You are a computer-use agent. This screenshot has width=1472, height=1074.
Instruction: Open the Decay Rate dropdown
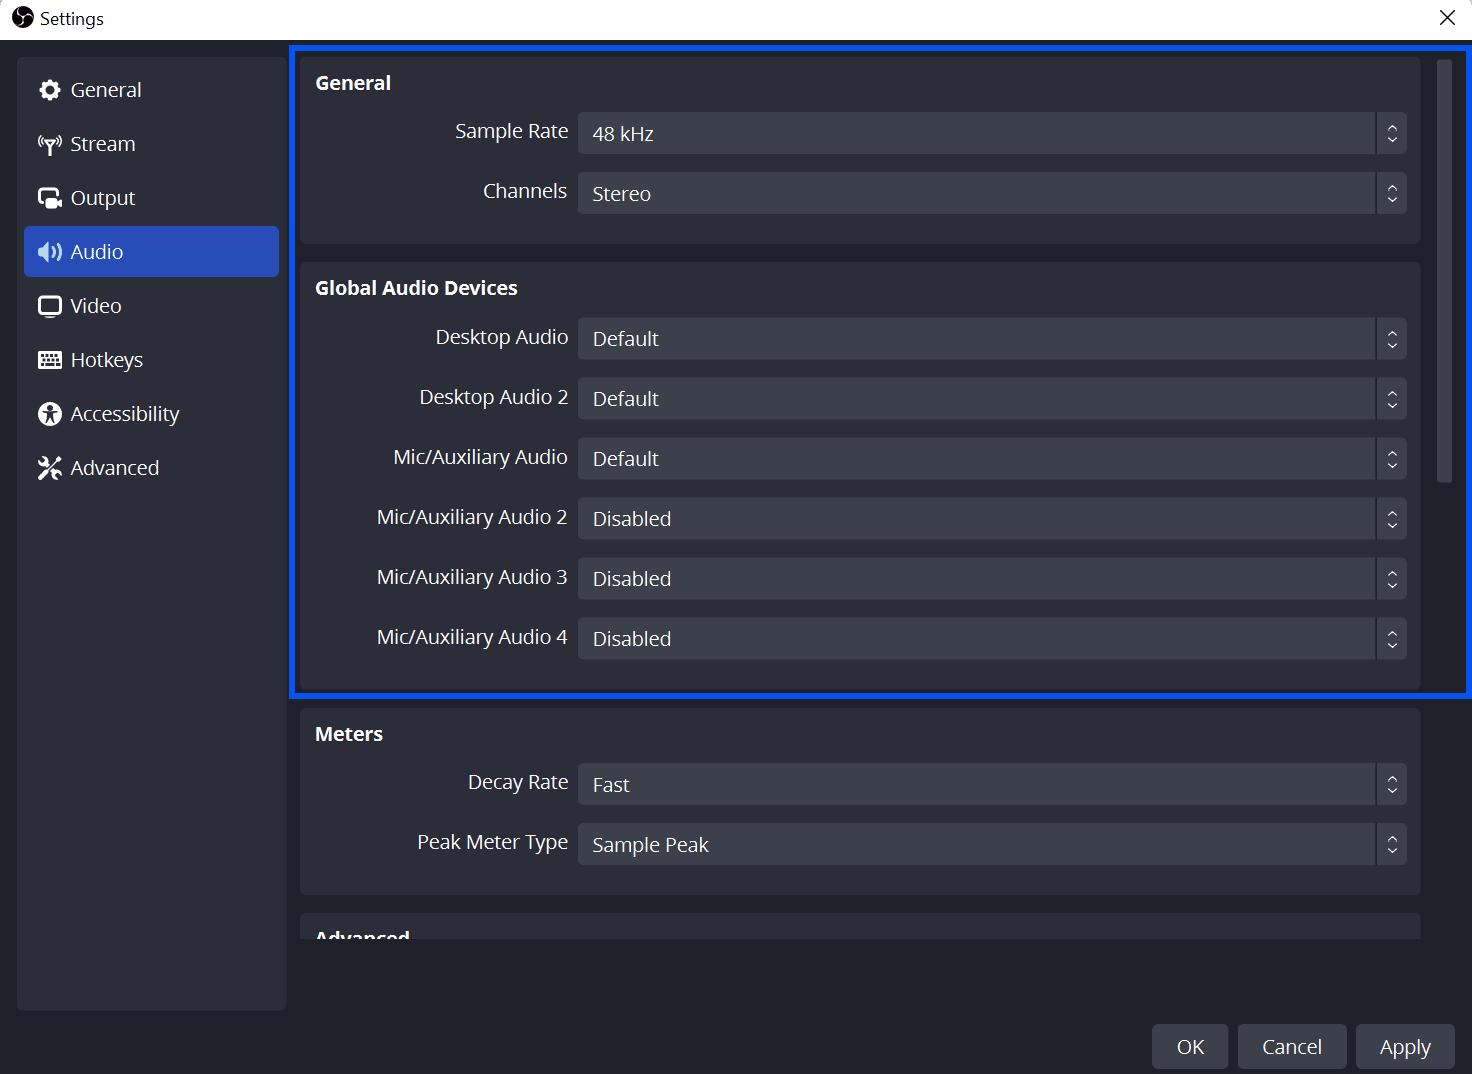pyautogui.click(x=992, y=784)
